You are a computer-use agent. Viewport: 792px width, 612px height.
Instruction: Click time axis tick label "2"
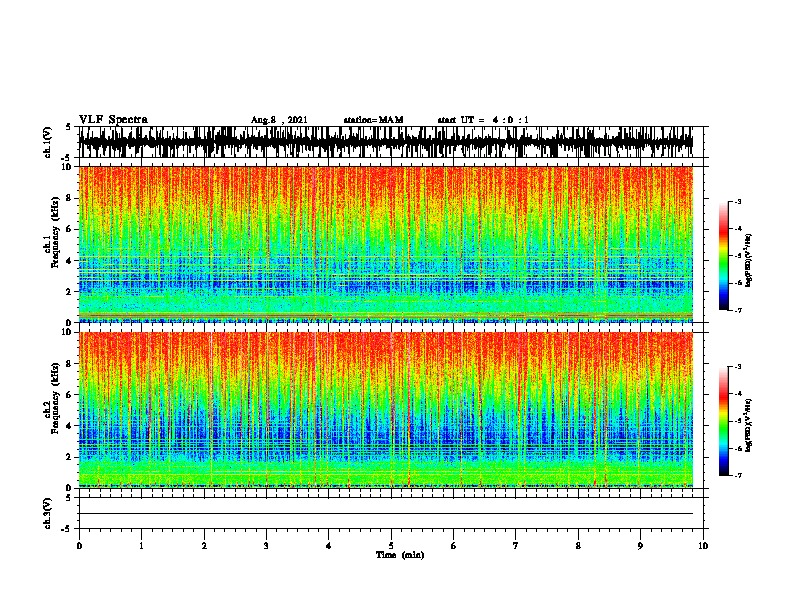coord(204,546)
